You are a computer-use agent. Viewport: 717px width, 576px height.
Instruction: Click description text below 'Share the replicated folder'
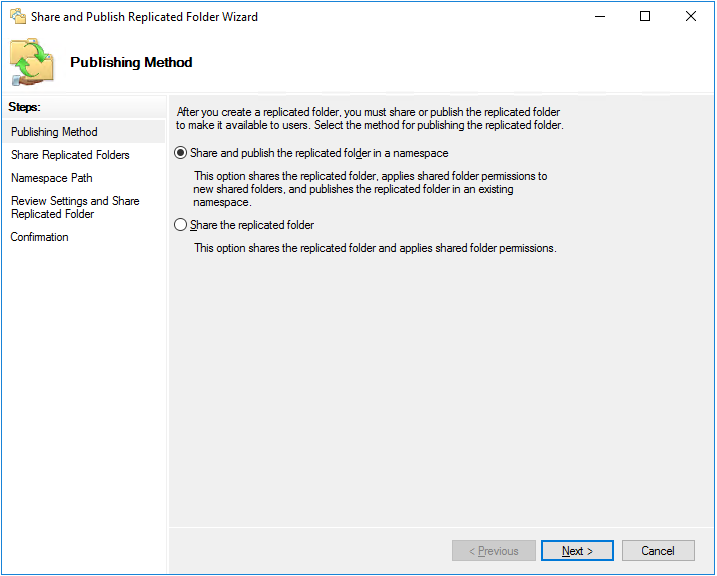[x=375, y=248]
